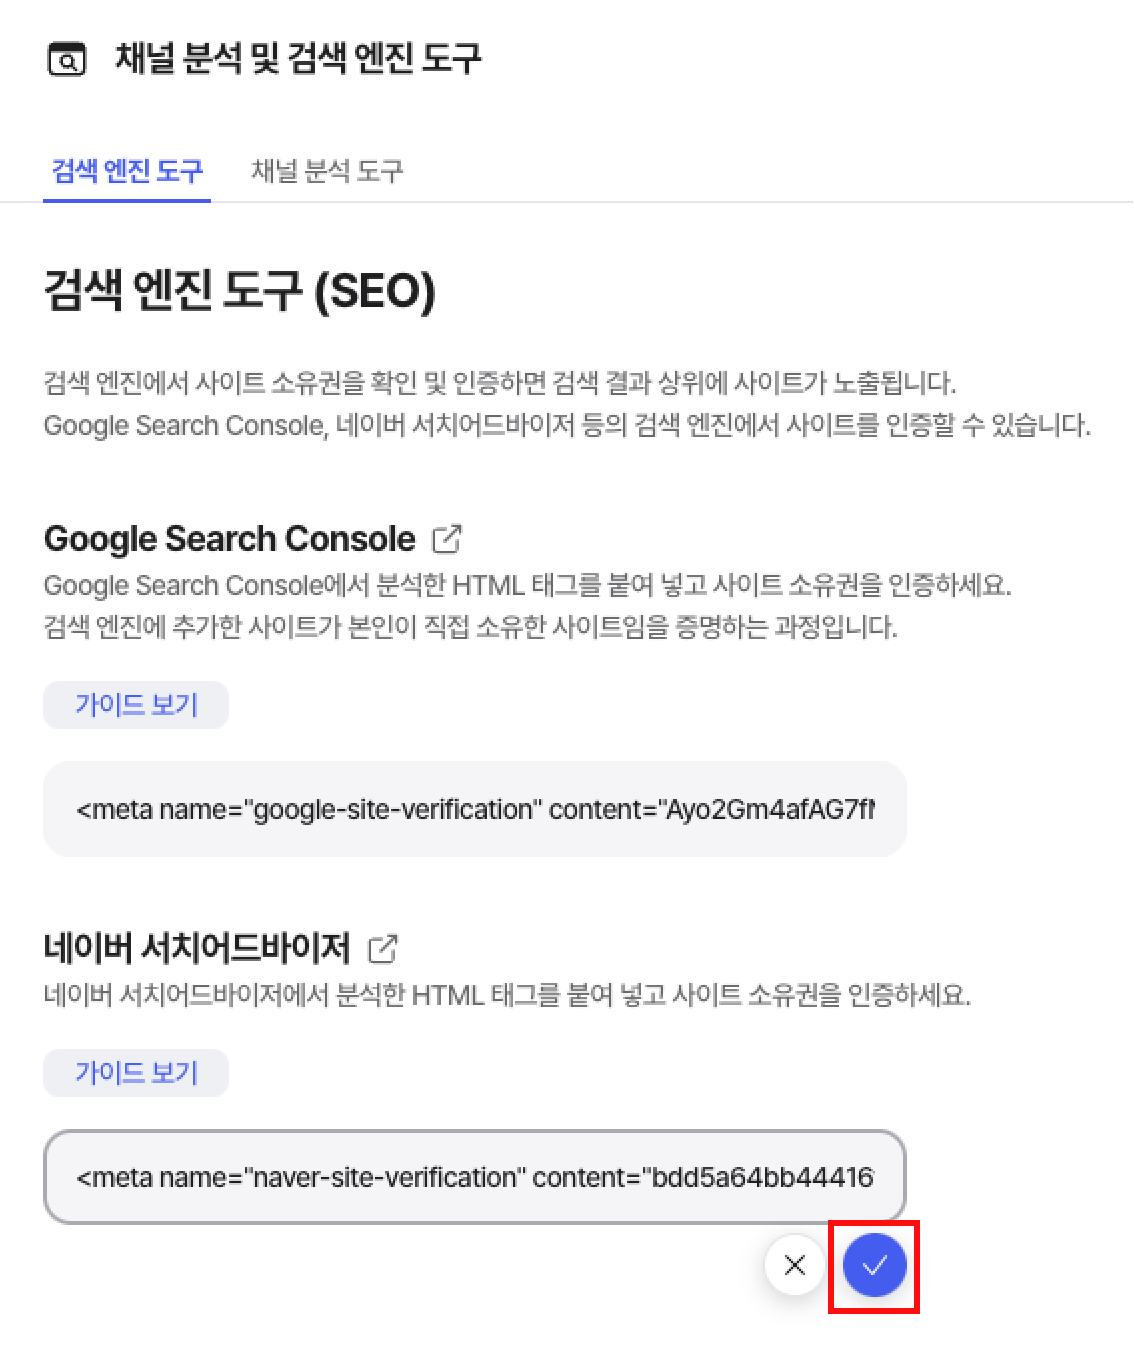
Task: Focus the naver-site-verification meta tag field
Action: click(474, 1177)
